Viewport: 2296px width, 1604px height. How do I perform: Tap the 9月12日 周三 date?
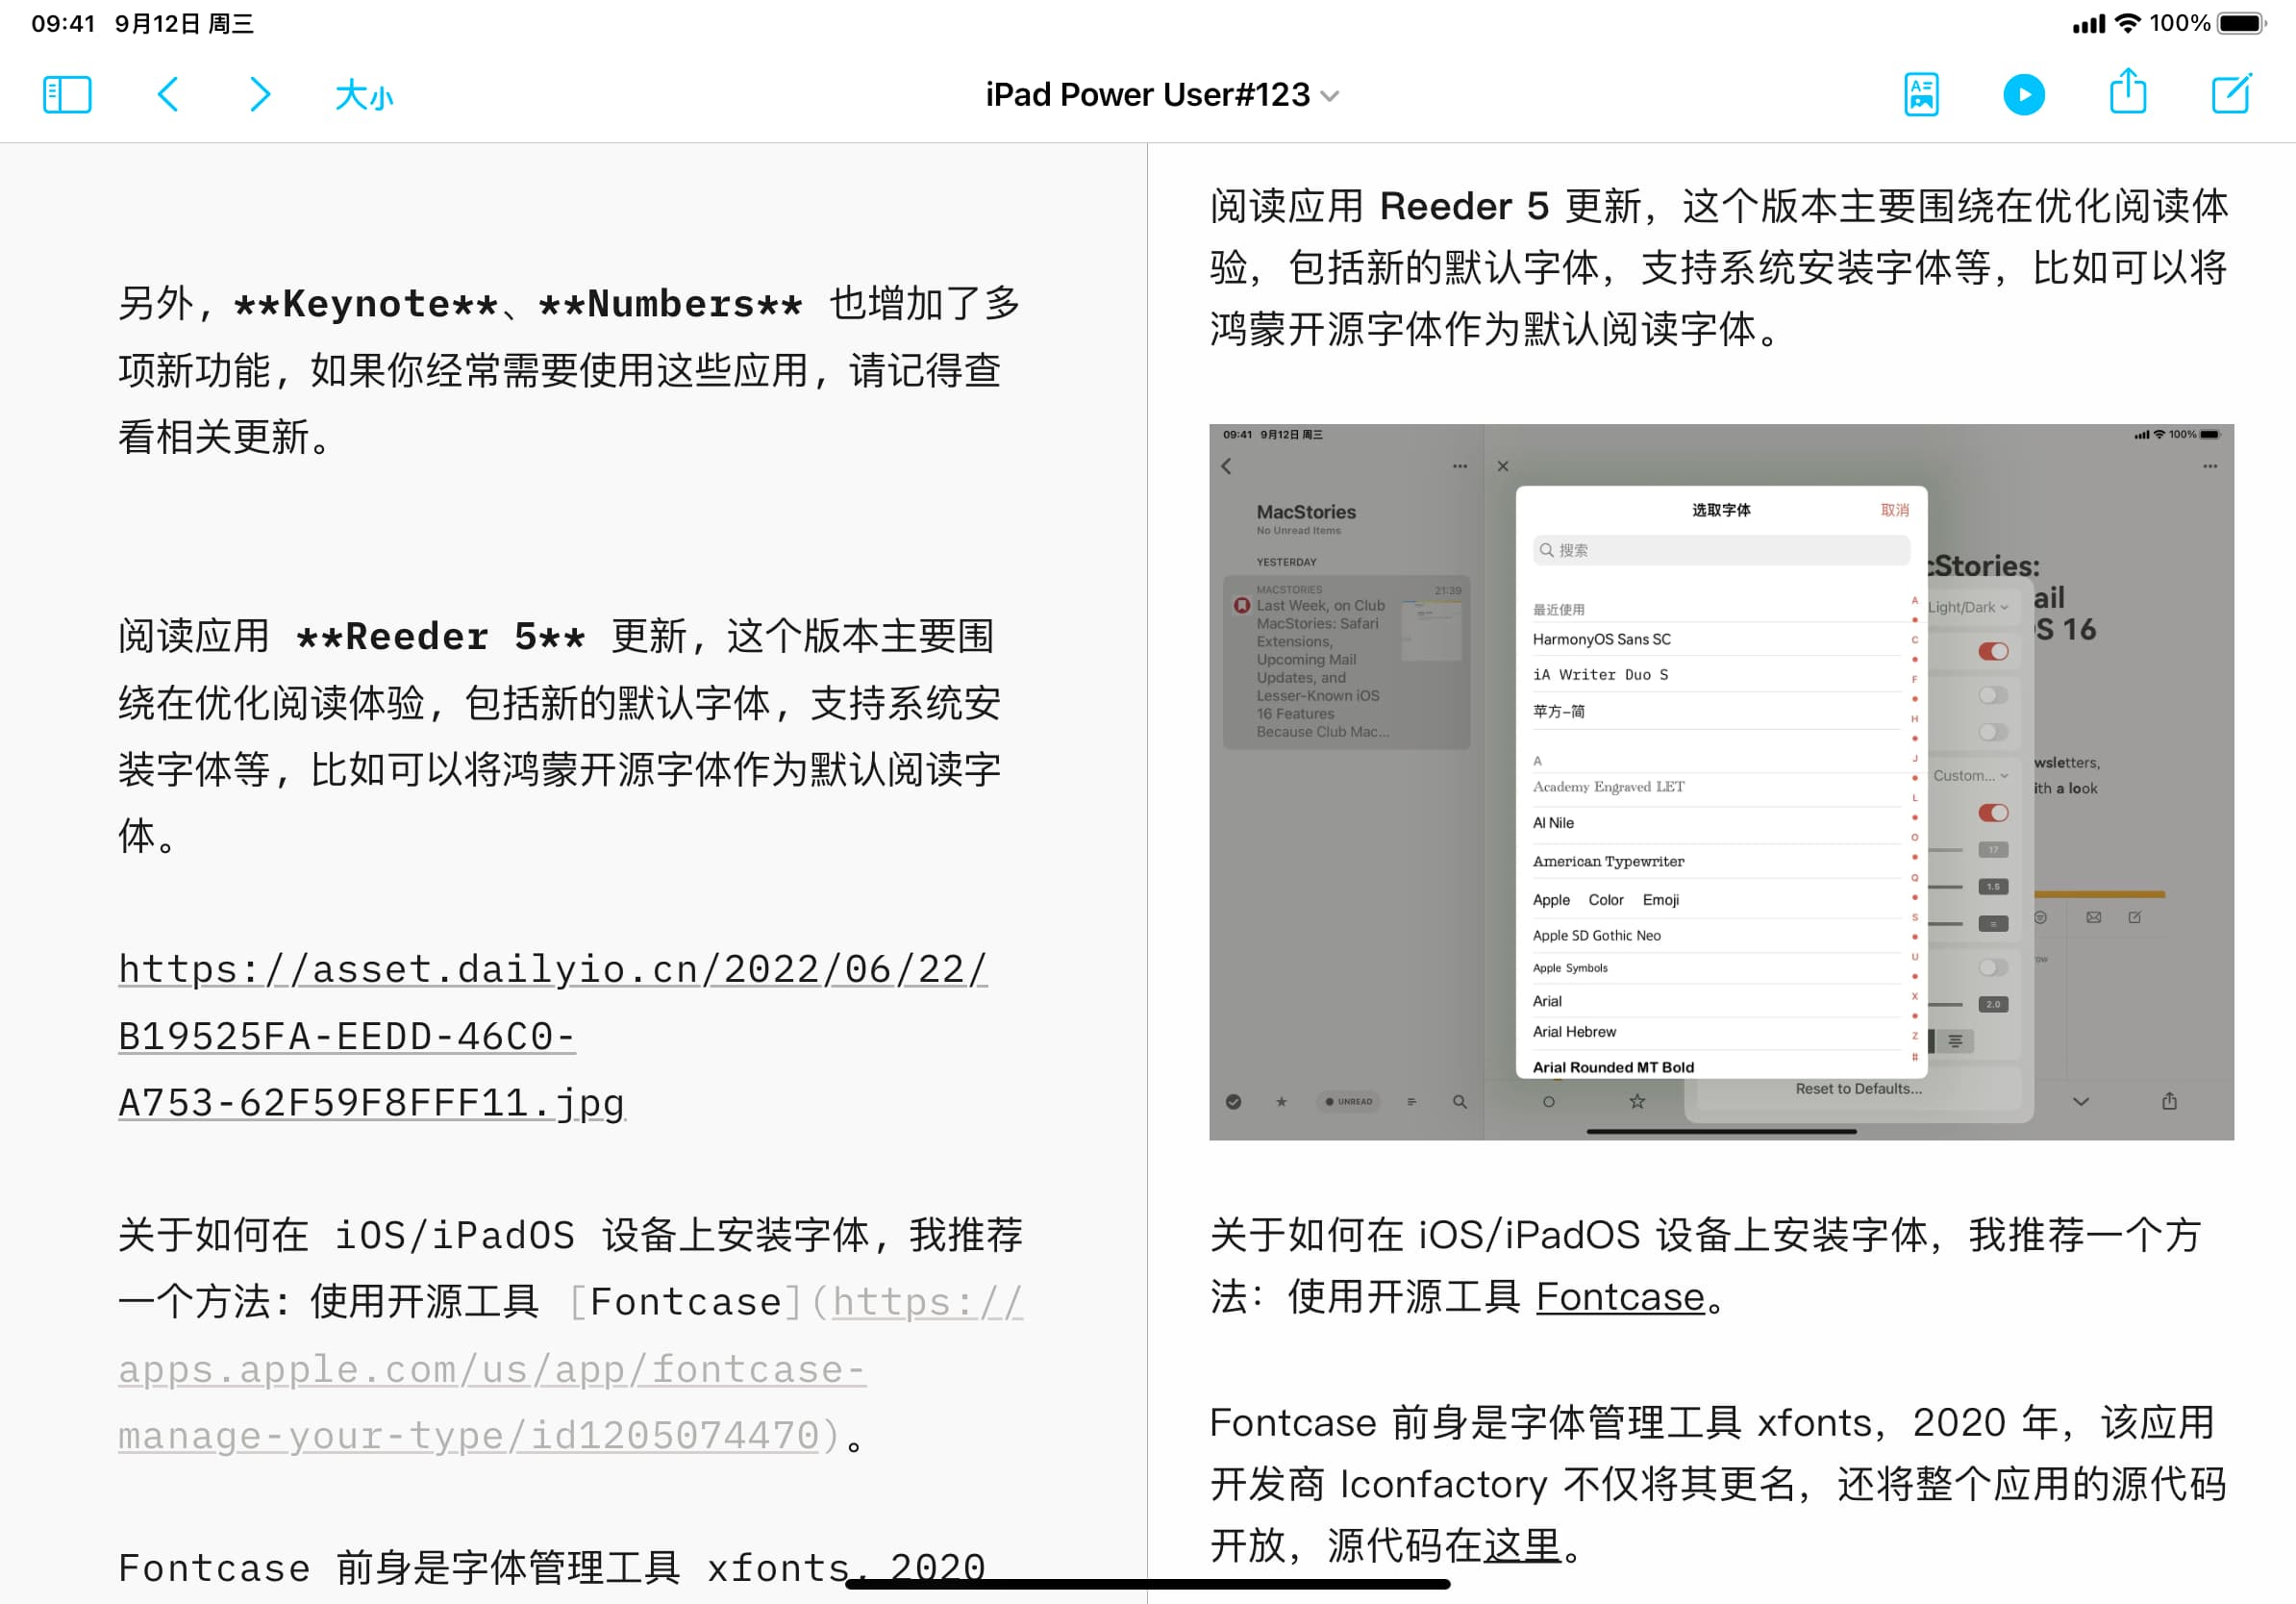point(184,24)
